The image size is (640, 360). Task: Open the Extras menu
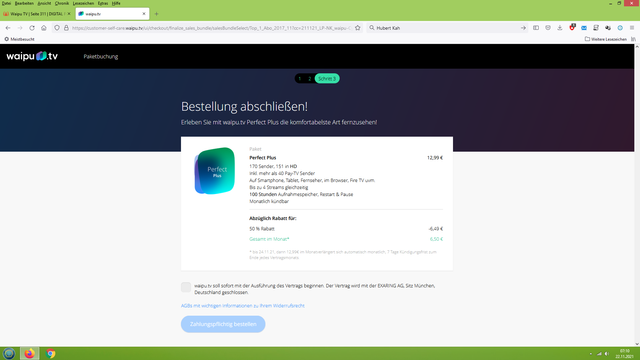(103, 3)
